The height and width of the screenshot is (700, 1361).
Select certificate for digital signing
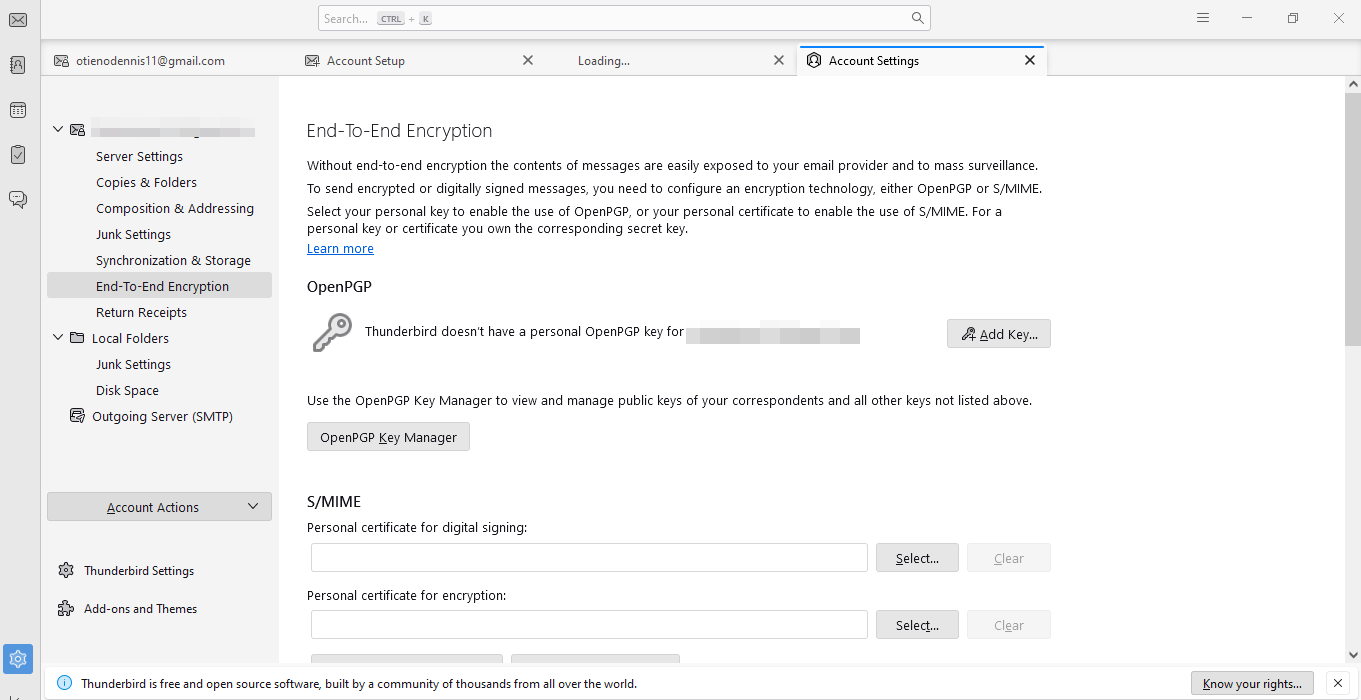tap(917, 558)
